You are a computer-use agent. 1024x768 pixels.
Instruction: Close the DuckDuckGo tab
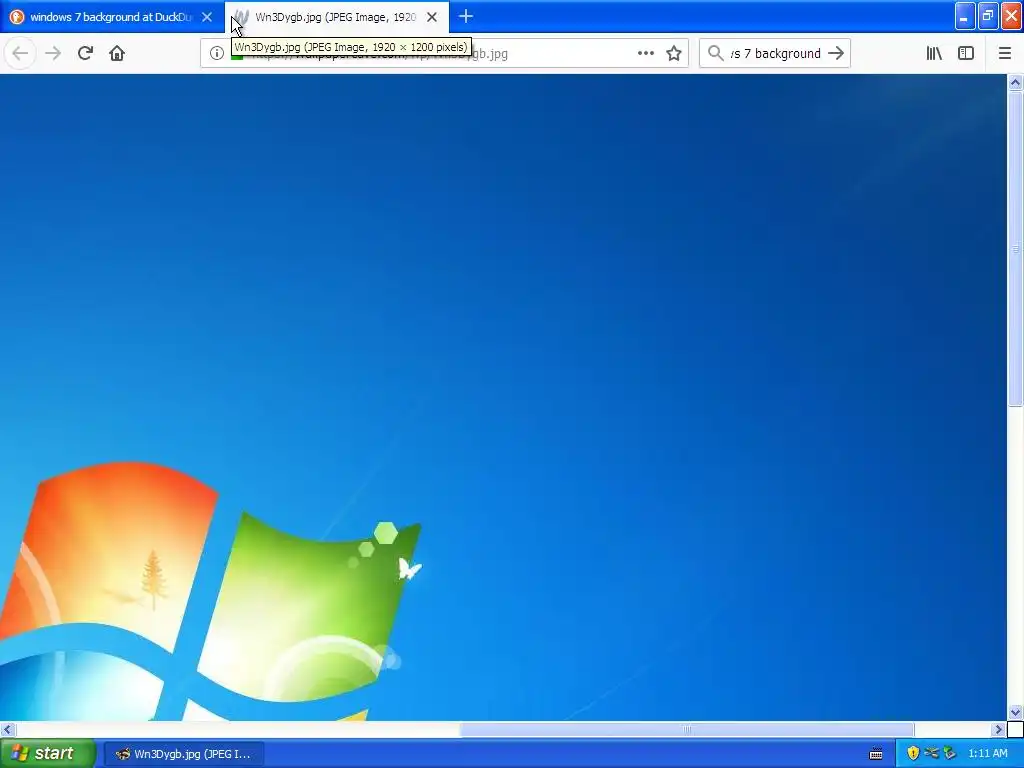pyautogui.click(x=207, y=17)
